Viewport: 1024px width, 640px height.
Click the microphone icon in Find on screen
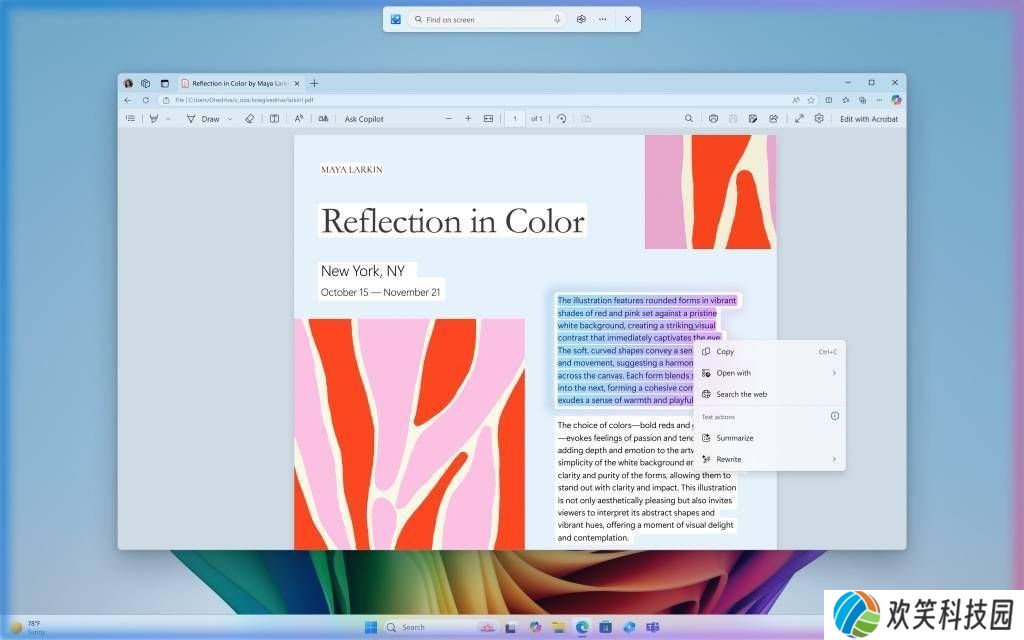click(557, 20)
